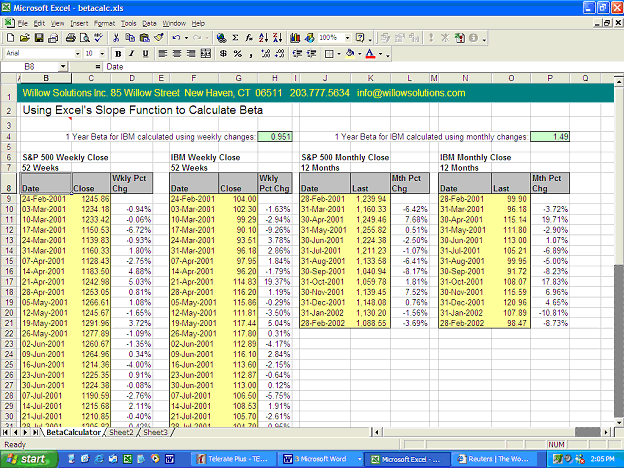Open Paste Function fx dialog
624x468 pixels.
point(249,38)
